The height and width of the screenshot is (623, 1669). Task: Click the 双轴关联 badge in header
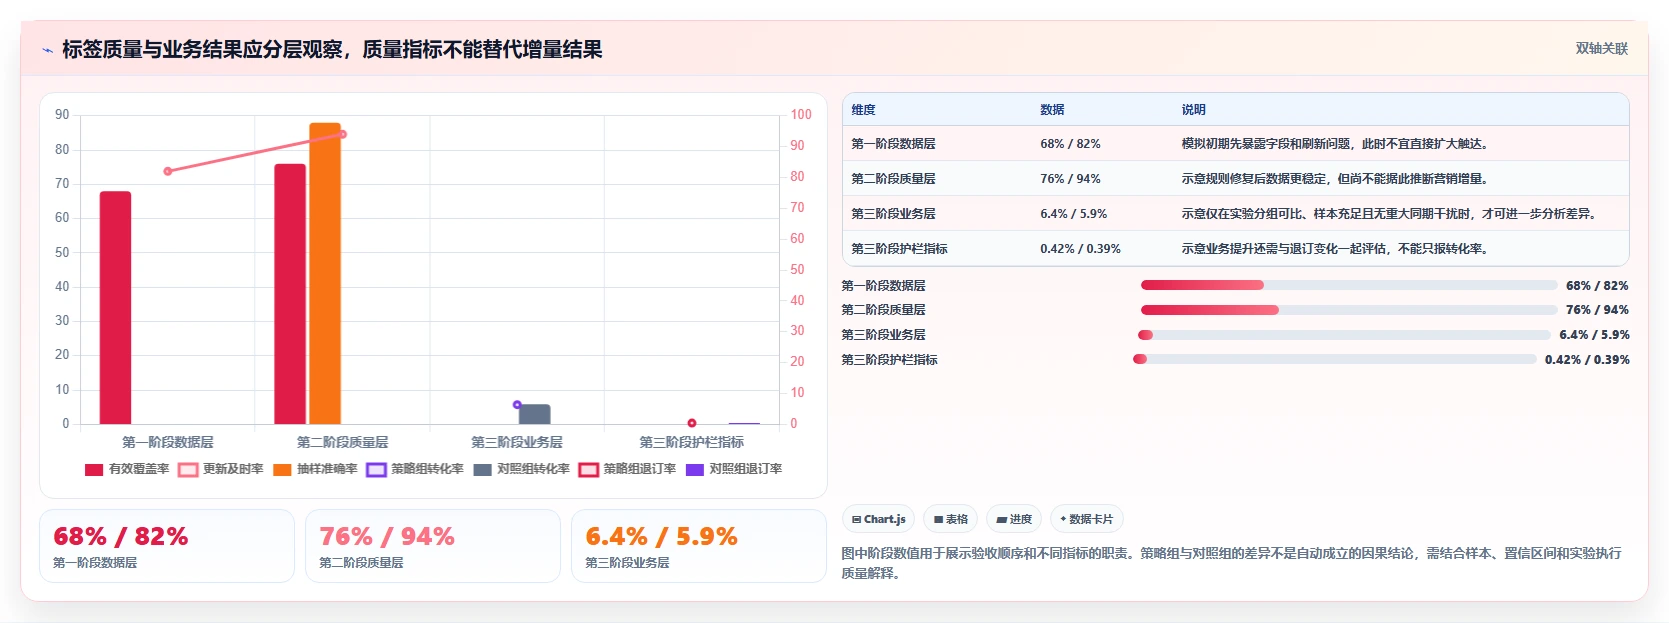tap(1601, 48)
